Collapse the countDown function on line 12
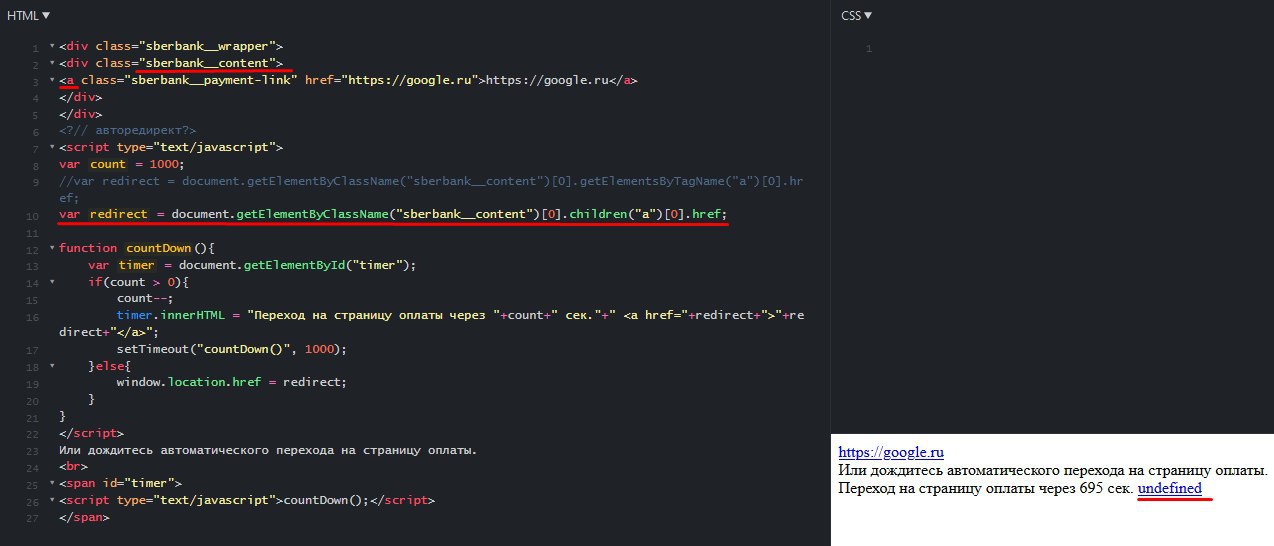This screenshot has width=1274, height=546. (x=52, y=249)
